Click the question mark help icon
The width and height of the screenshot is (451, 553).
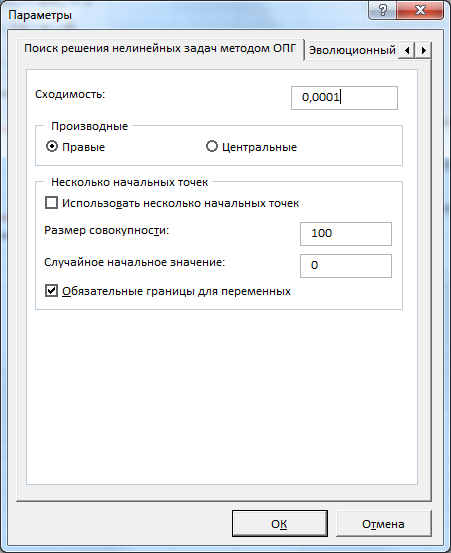click(383, 10)
